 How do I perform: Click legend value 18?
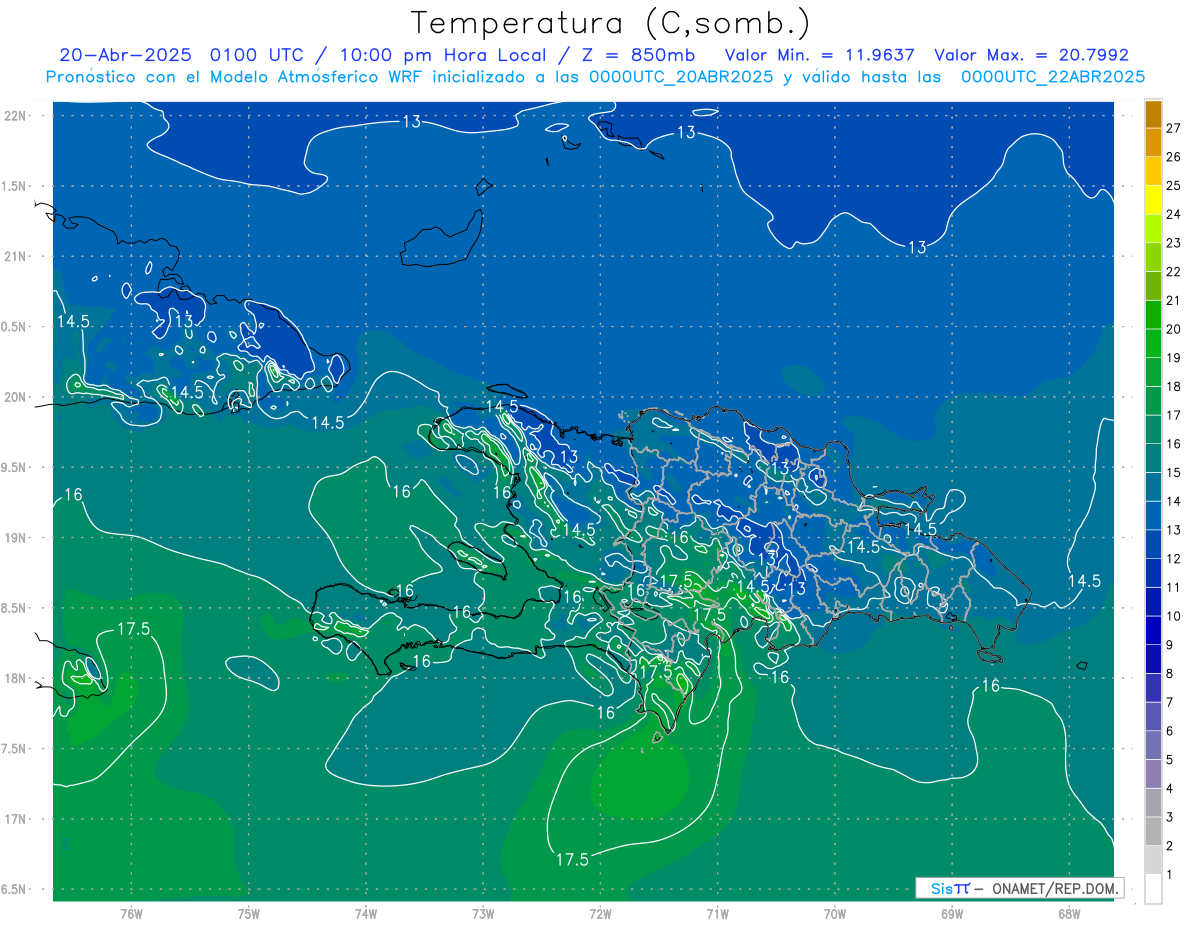pos(1173,387)
